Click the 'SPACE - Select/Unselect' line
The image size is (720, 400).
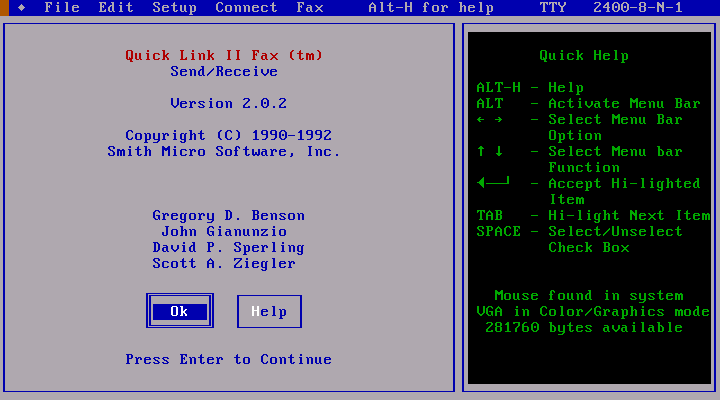click(x=579, y=231)
